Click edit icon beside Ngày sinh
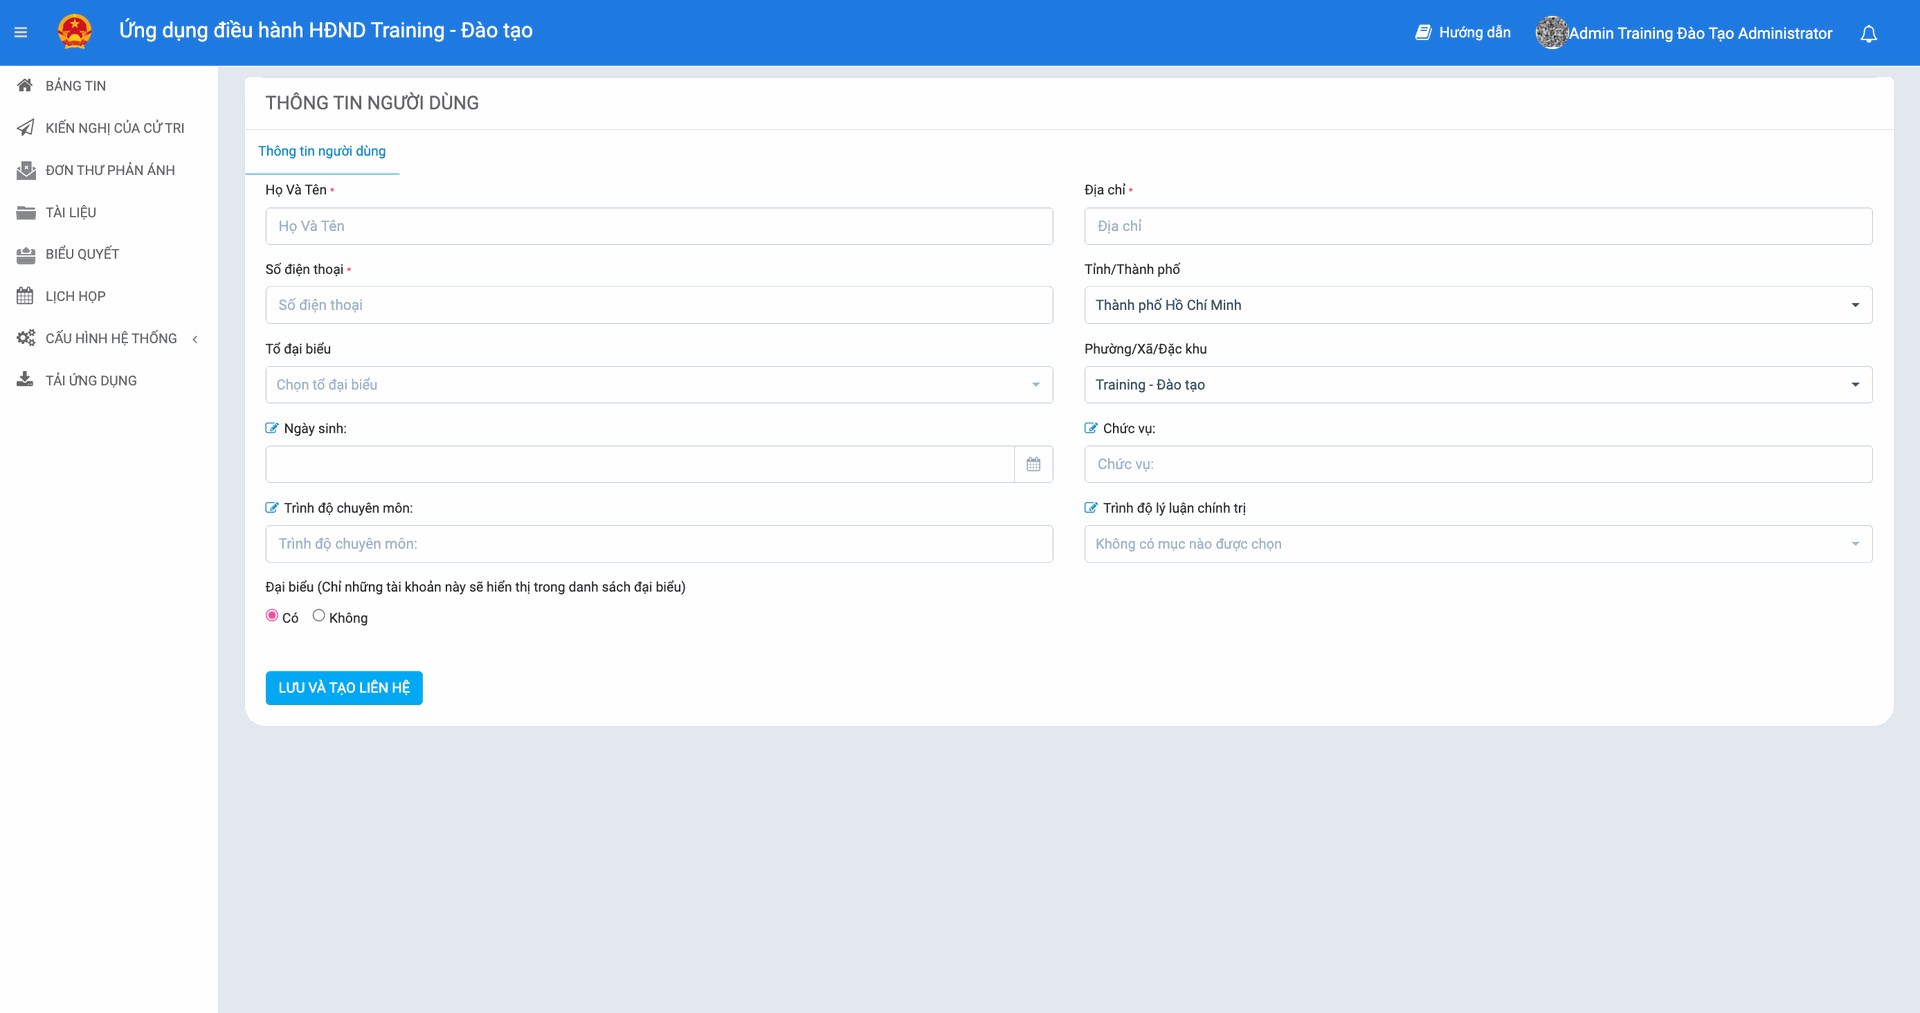The image size is (1920, 1013). pos(272,428)
